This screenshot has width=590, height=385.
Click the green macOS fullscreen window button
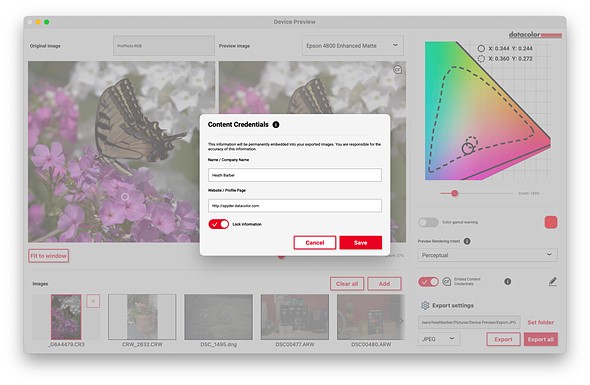tap(47, 22)
